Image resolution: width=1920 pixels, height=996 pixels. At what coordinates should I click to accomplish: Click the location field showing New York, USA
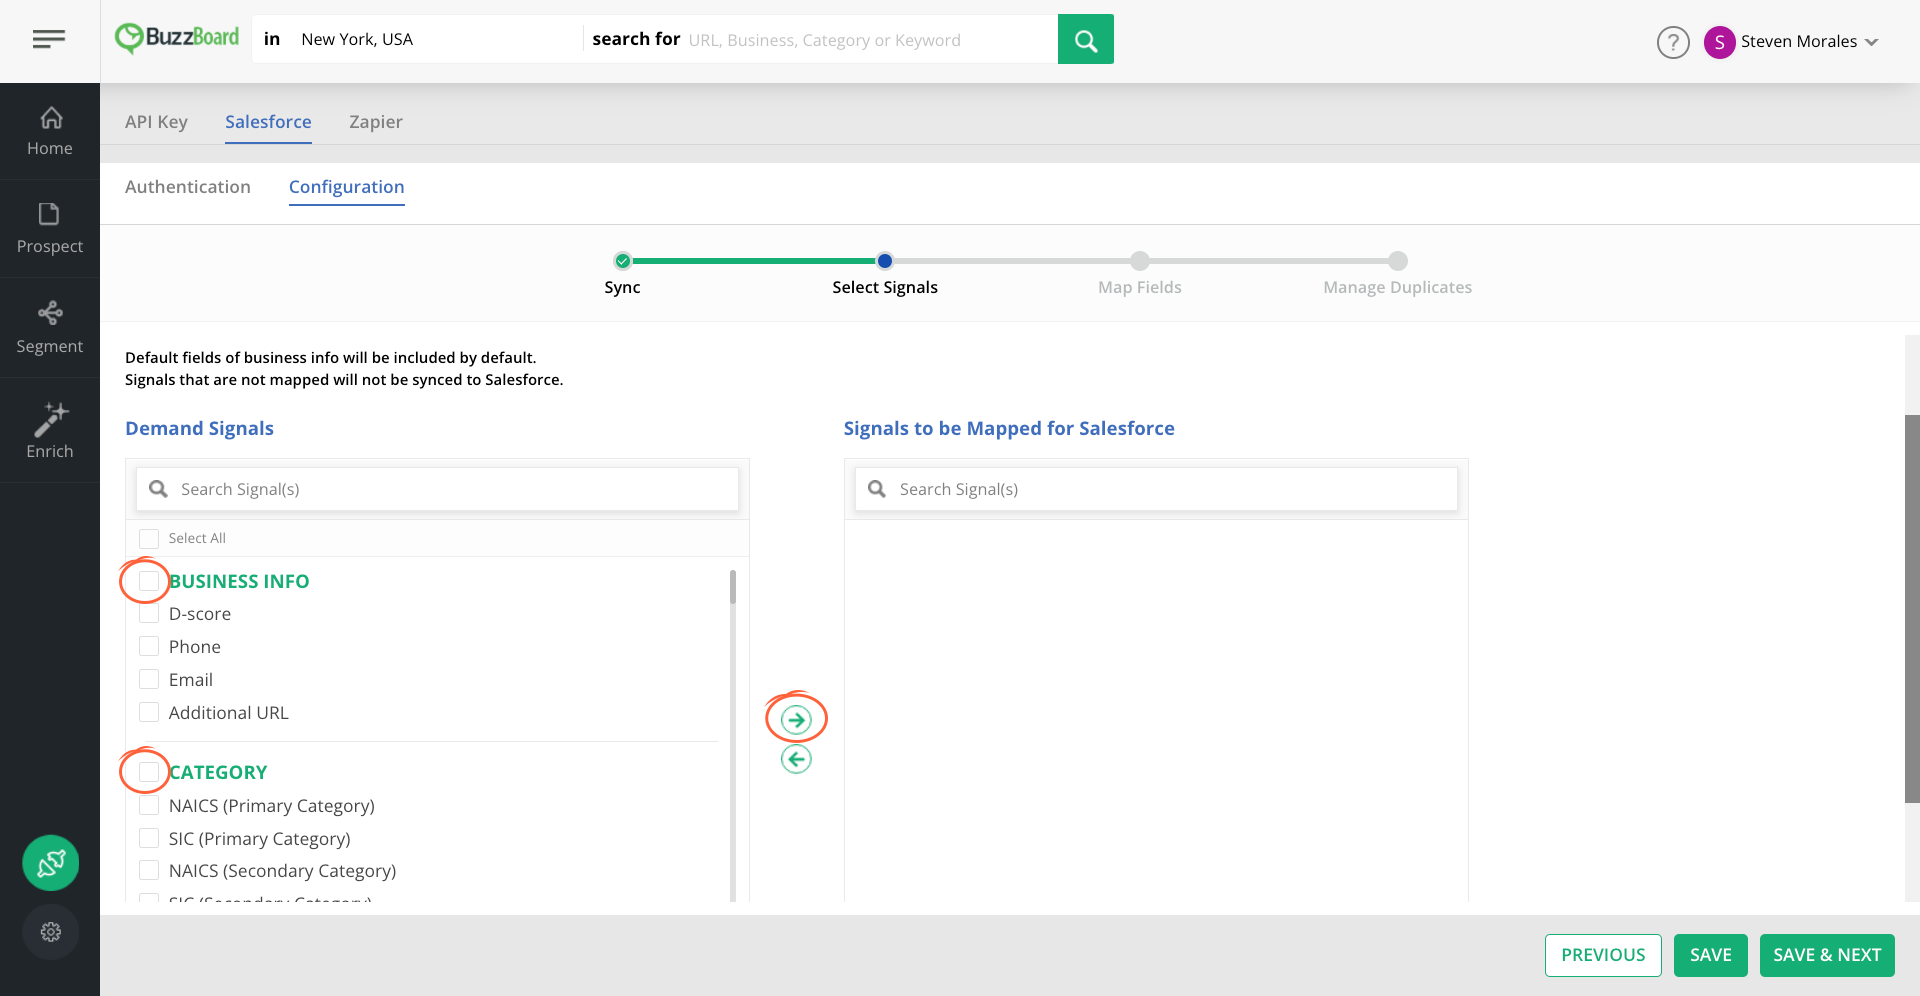(435, 39)
